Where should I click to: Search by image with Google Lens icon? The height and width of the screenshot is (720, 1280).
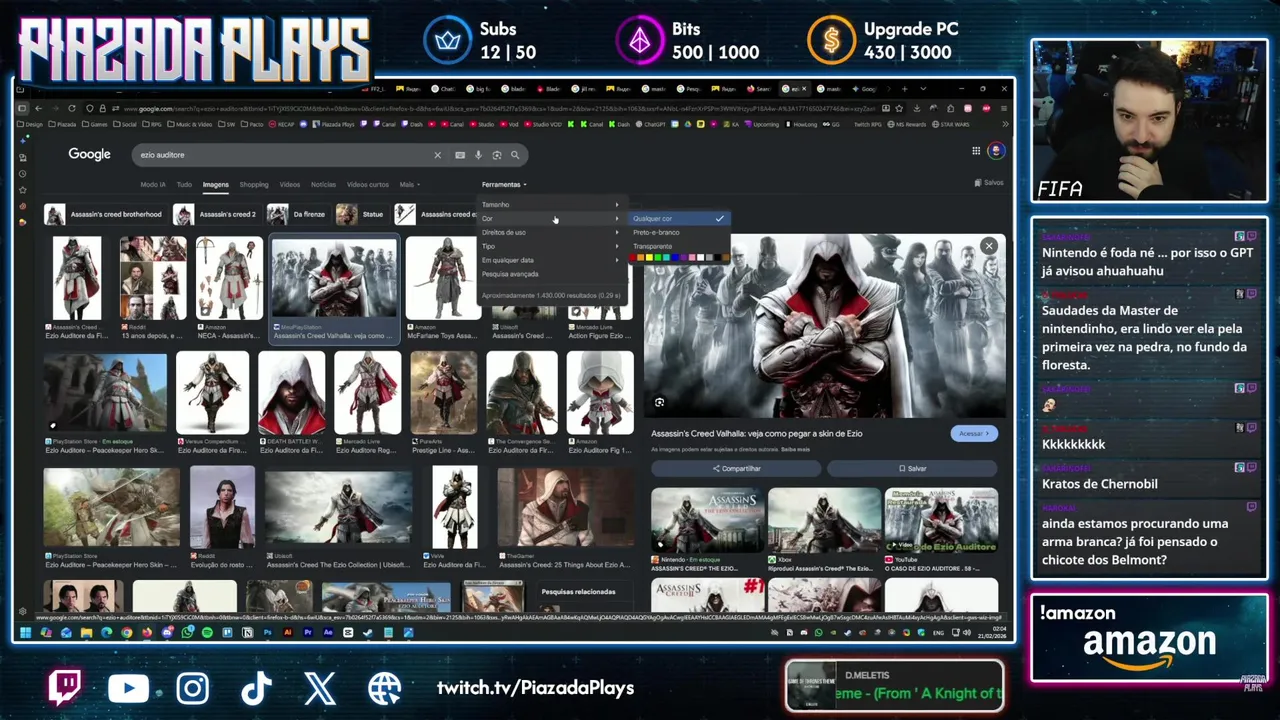point(496,155)
